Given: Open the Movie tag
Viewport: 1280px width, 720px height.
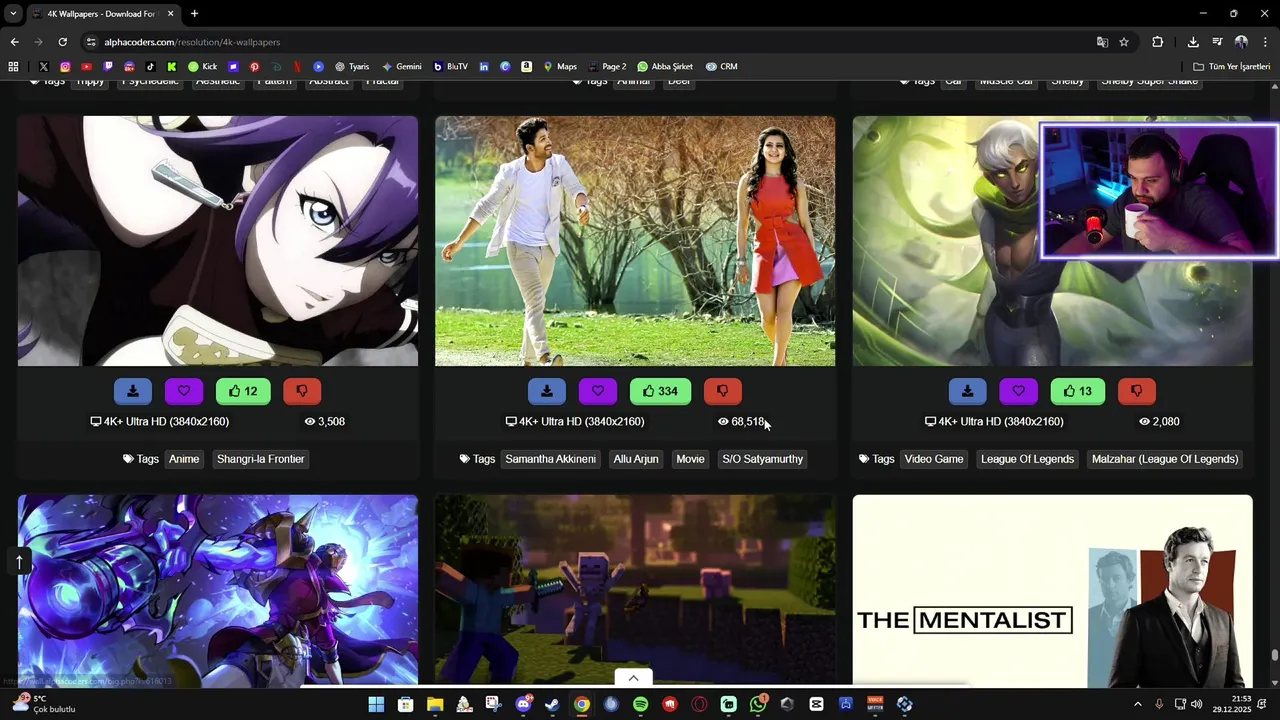Looking at the screenshot, I should point(690,459).
